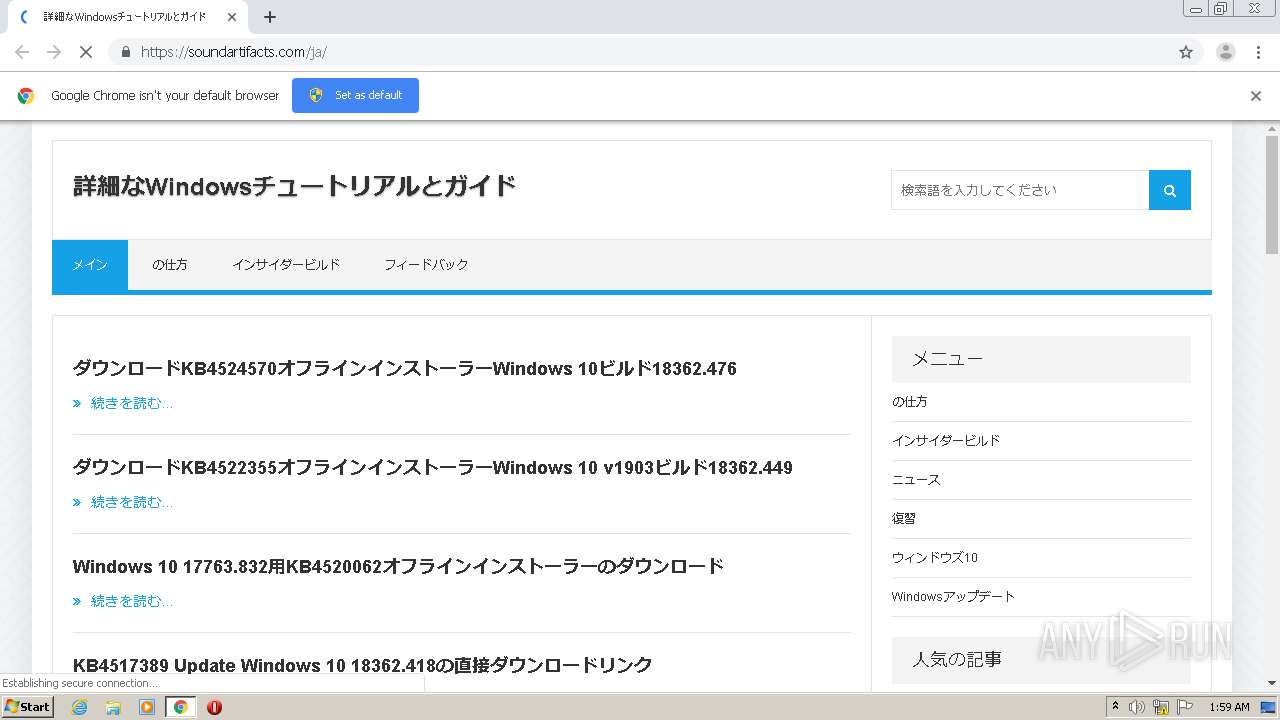Open the Windows Start menu
Image resolution: width=1280 pixels, height=720 pixels.
point(28,707)
